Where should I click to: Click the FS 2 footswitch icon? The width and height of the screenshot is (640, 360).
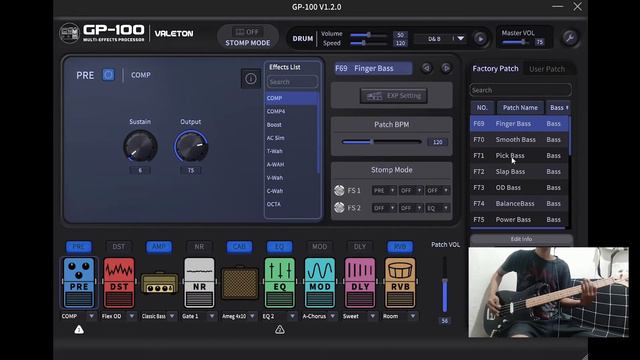click(339, 207)
